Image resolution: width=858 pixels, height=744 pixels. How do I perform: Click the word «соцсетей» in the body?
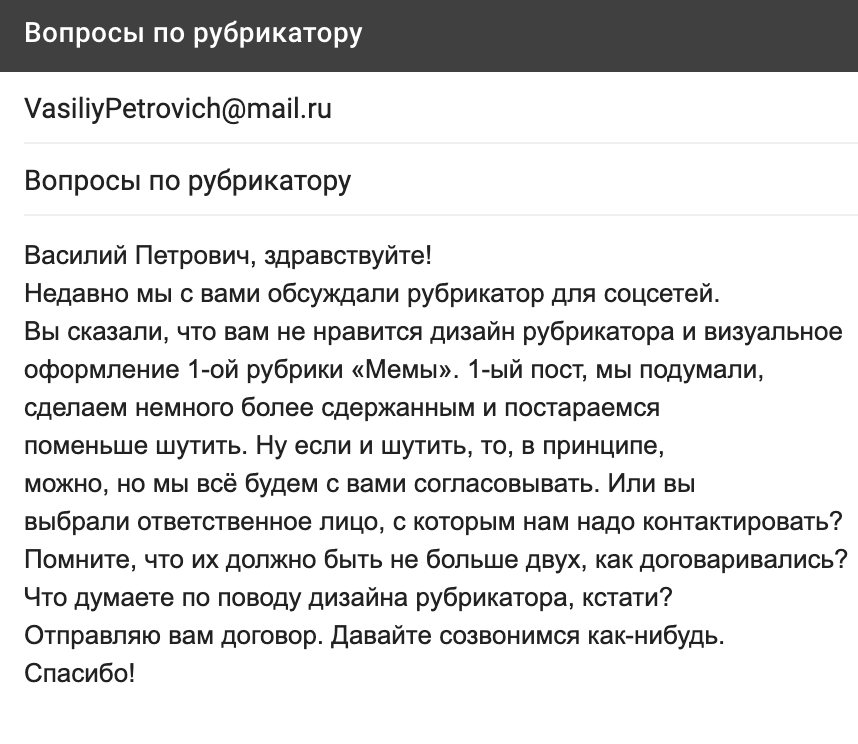(x=658, y=294)
